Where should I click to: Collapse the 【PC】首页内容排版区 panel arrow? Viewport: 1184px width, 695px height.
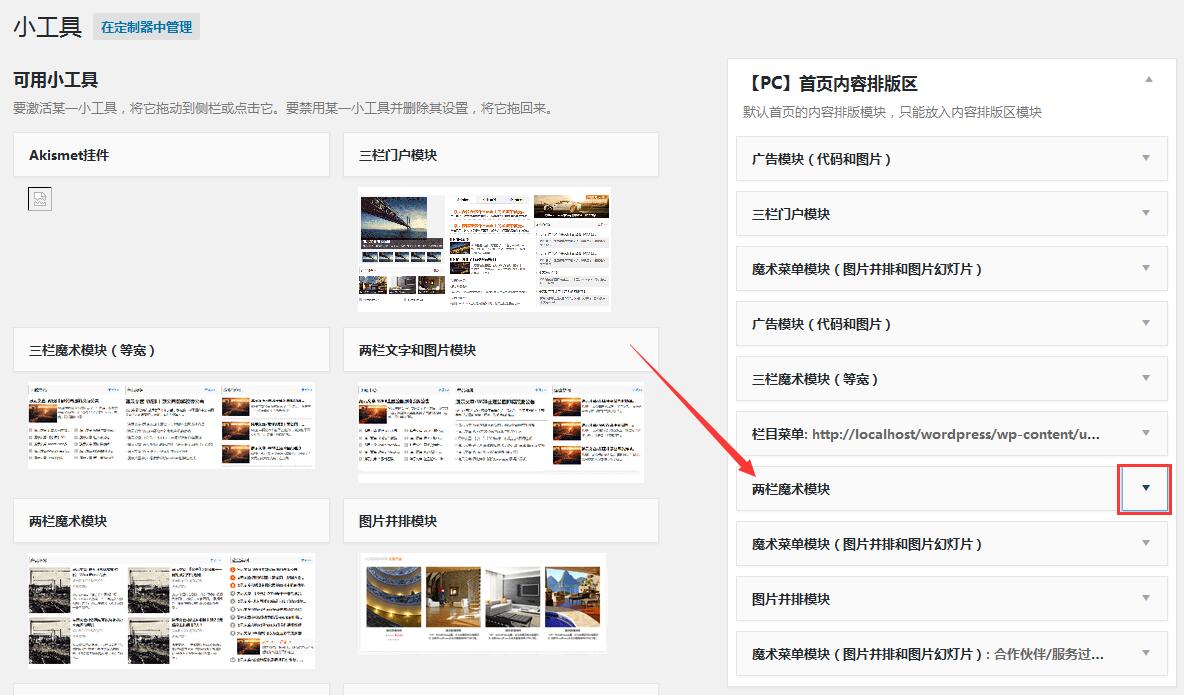[x=1149, y=79]
